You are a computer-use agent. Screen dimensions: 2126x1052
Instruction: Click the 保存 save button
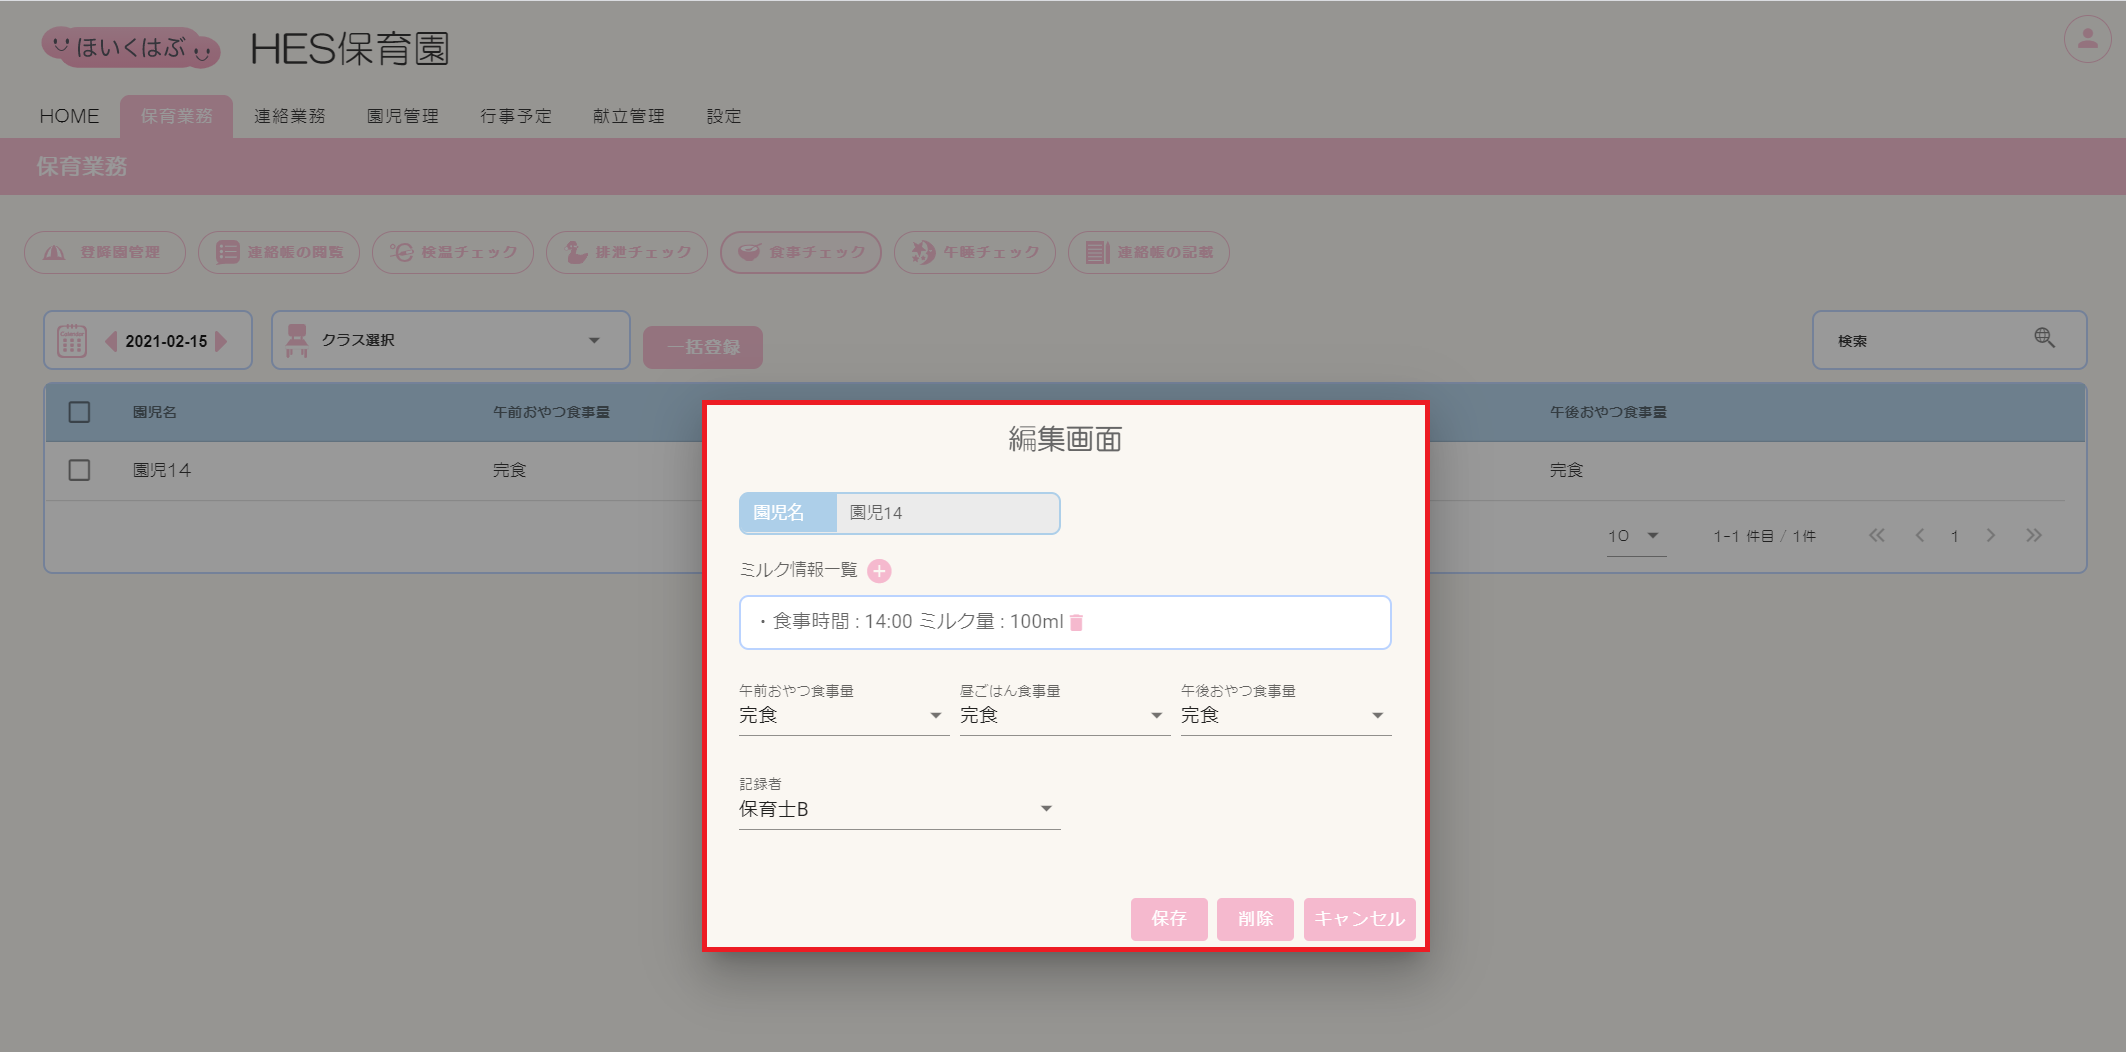click(1169, 919)
